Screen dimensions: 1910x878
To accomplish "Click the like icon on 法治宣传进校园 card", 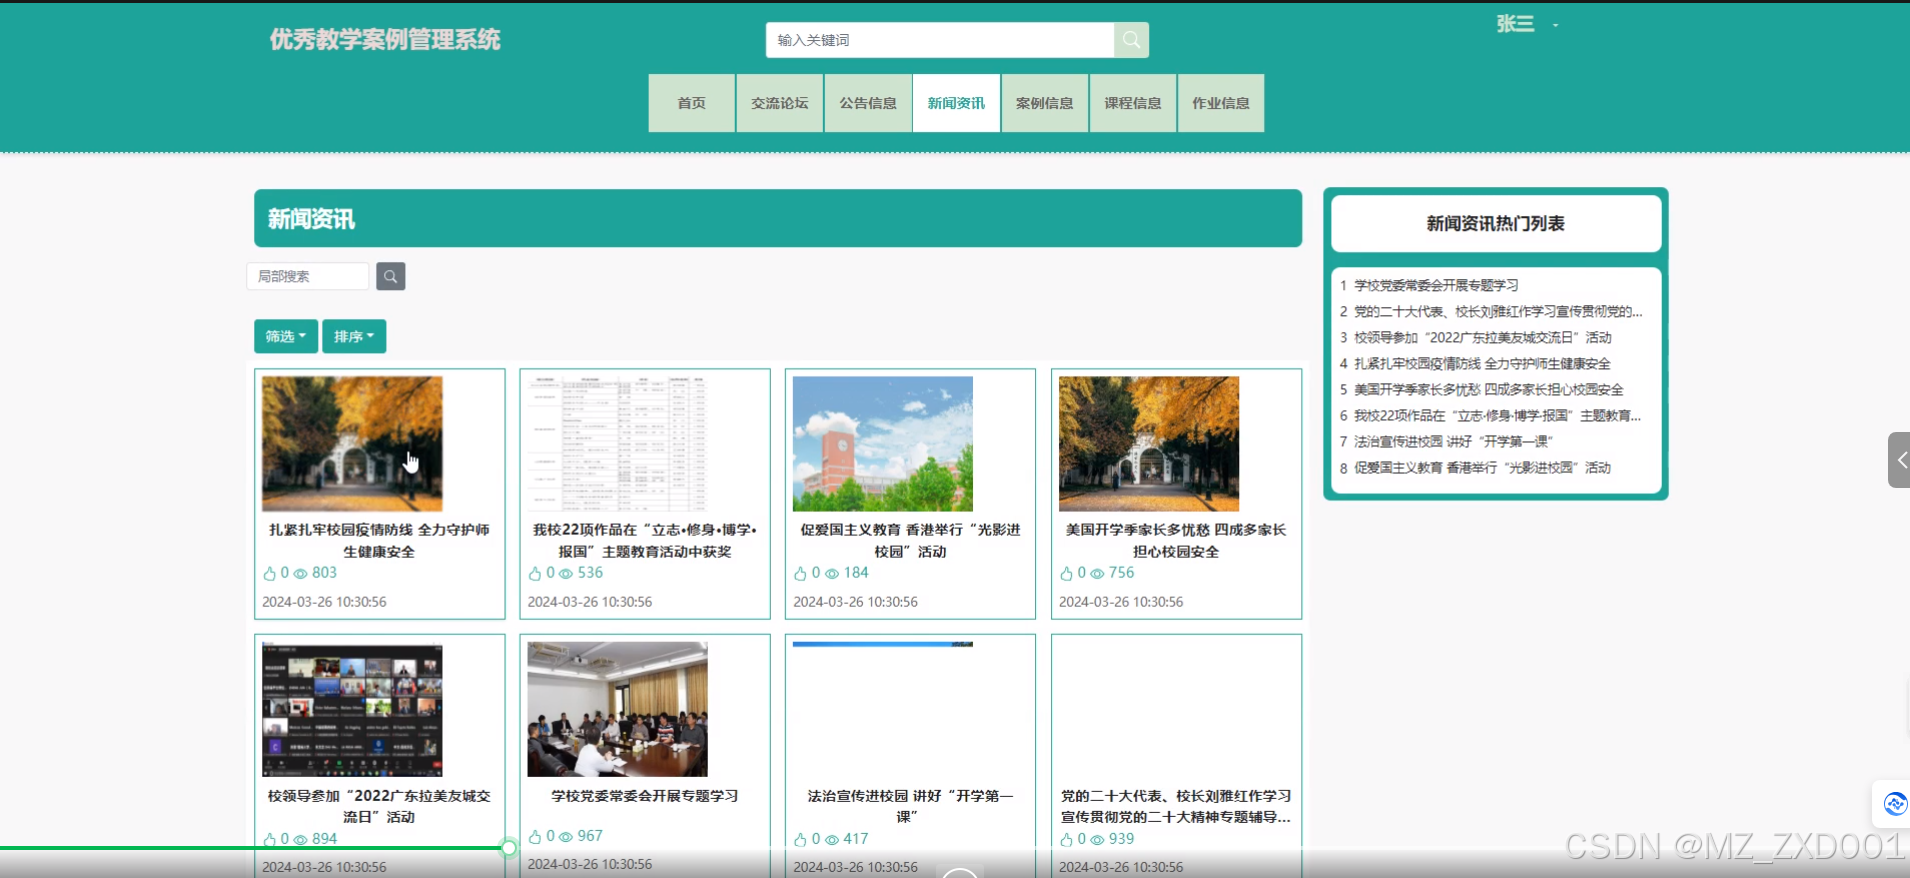I will [x=800, y=840].
